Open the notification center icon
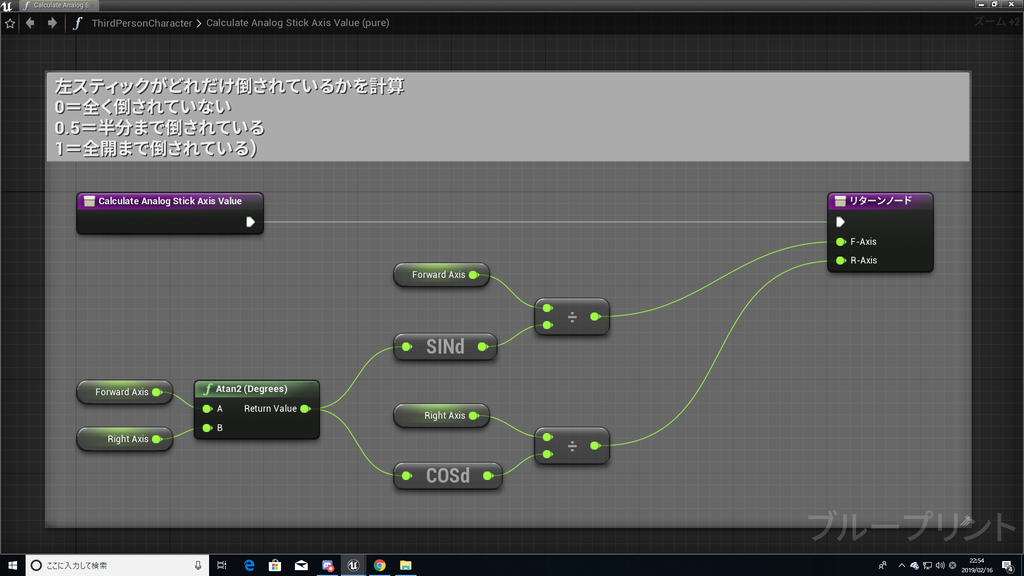The image size is (1024, 576). coord(1008,566)
